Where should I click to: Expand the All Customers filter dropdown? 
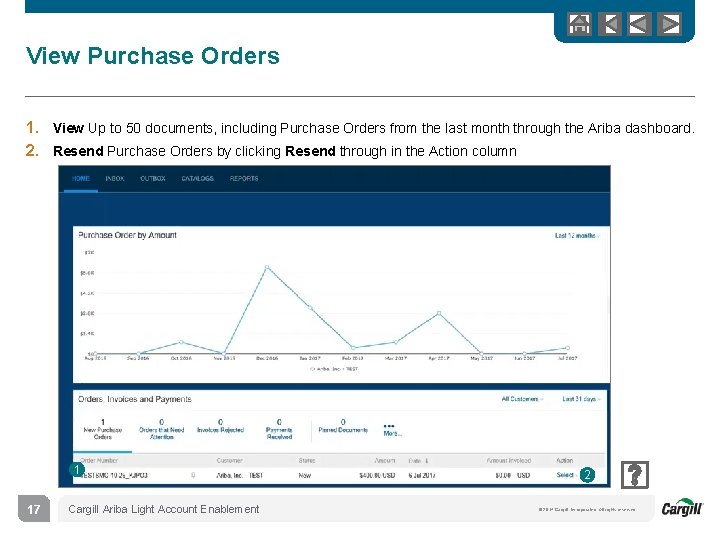[x=522, y=399]
